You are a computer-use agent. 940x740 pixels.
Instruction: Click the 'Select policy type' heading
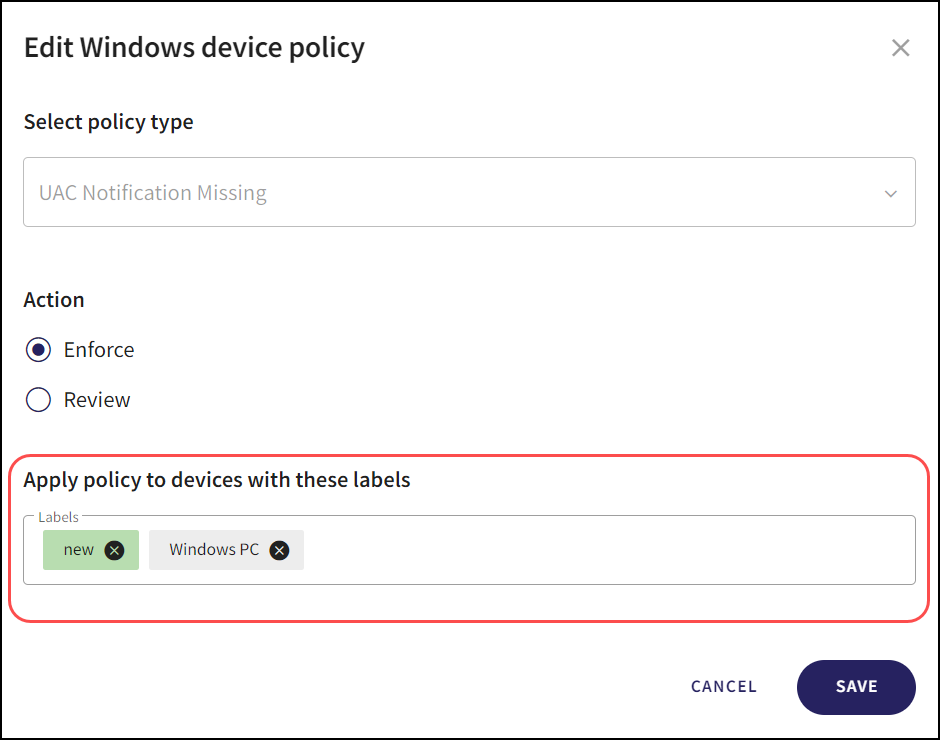[x=108, y=122]
